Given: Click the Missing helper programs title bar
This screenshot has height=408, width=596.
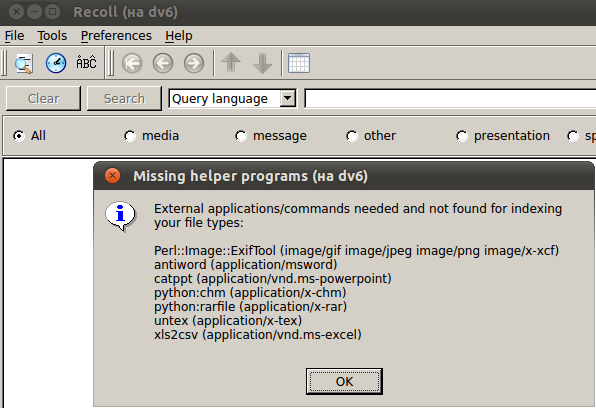Looking at the screenshot, I should coord(344,176).
